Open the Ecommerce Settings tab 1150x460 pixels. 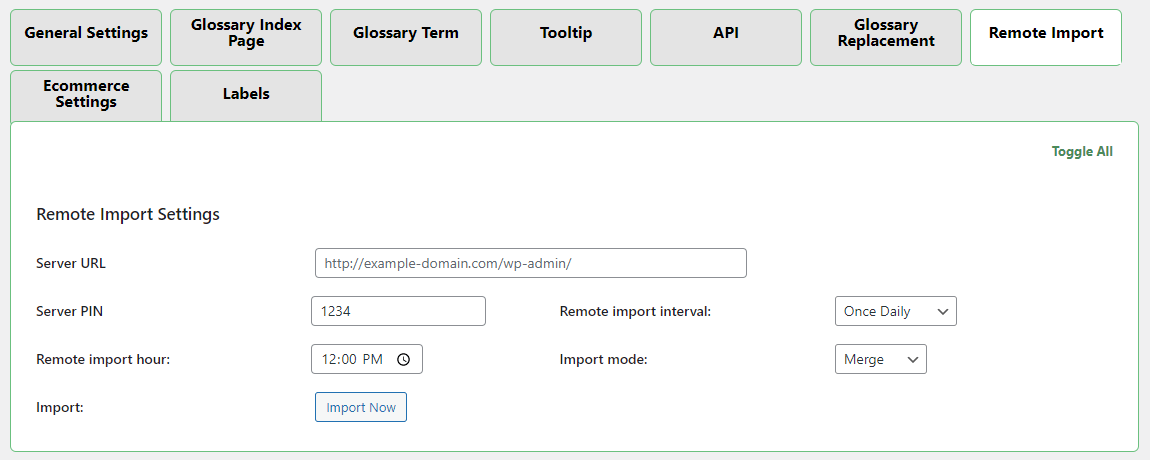coord(86,94)
